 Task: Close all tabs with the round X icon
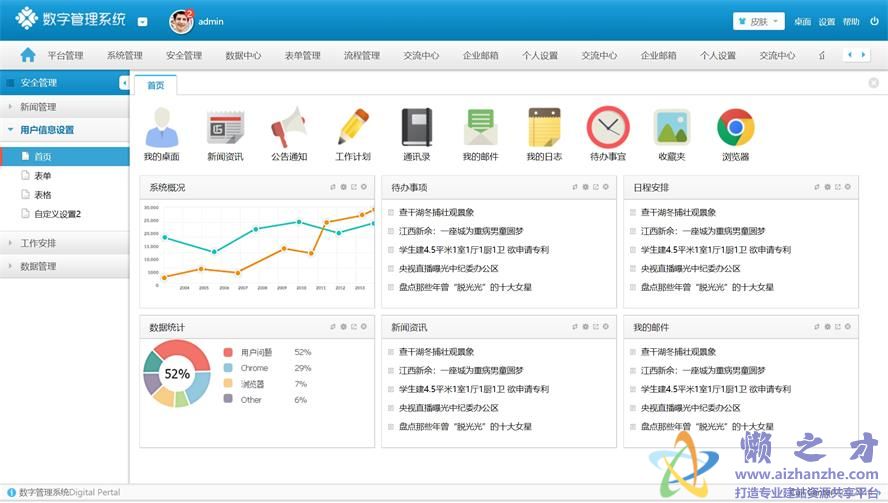(874, 83)
